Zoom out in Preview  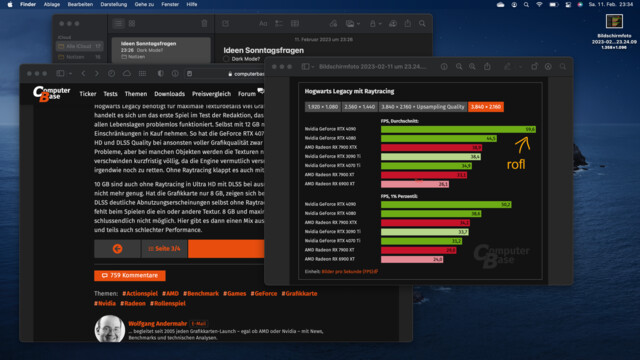[459, 67]
